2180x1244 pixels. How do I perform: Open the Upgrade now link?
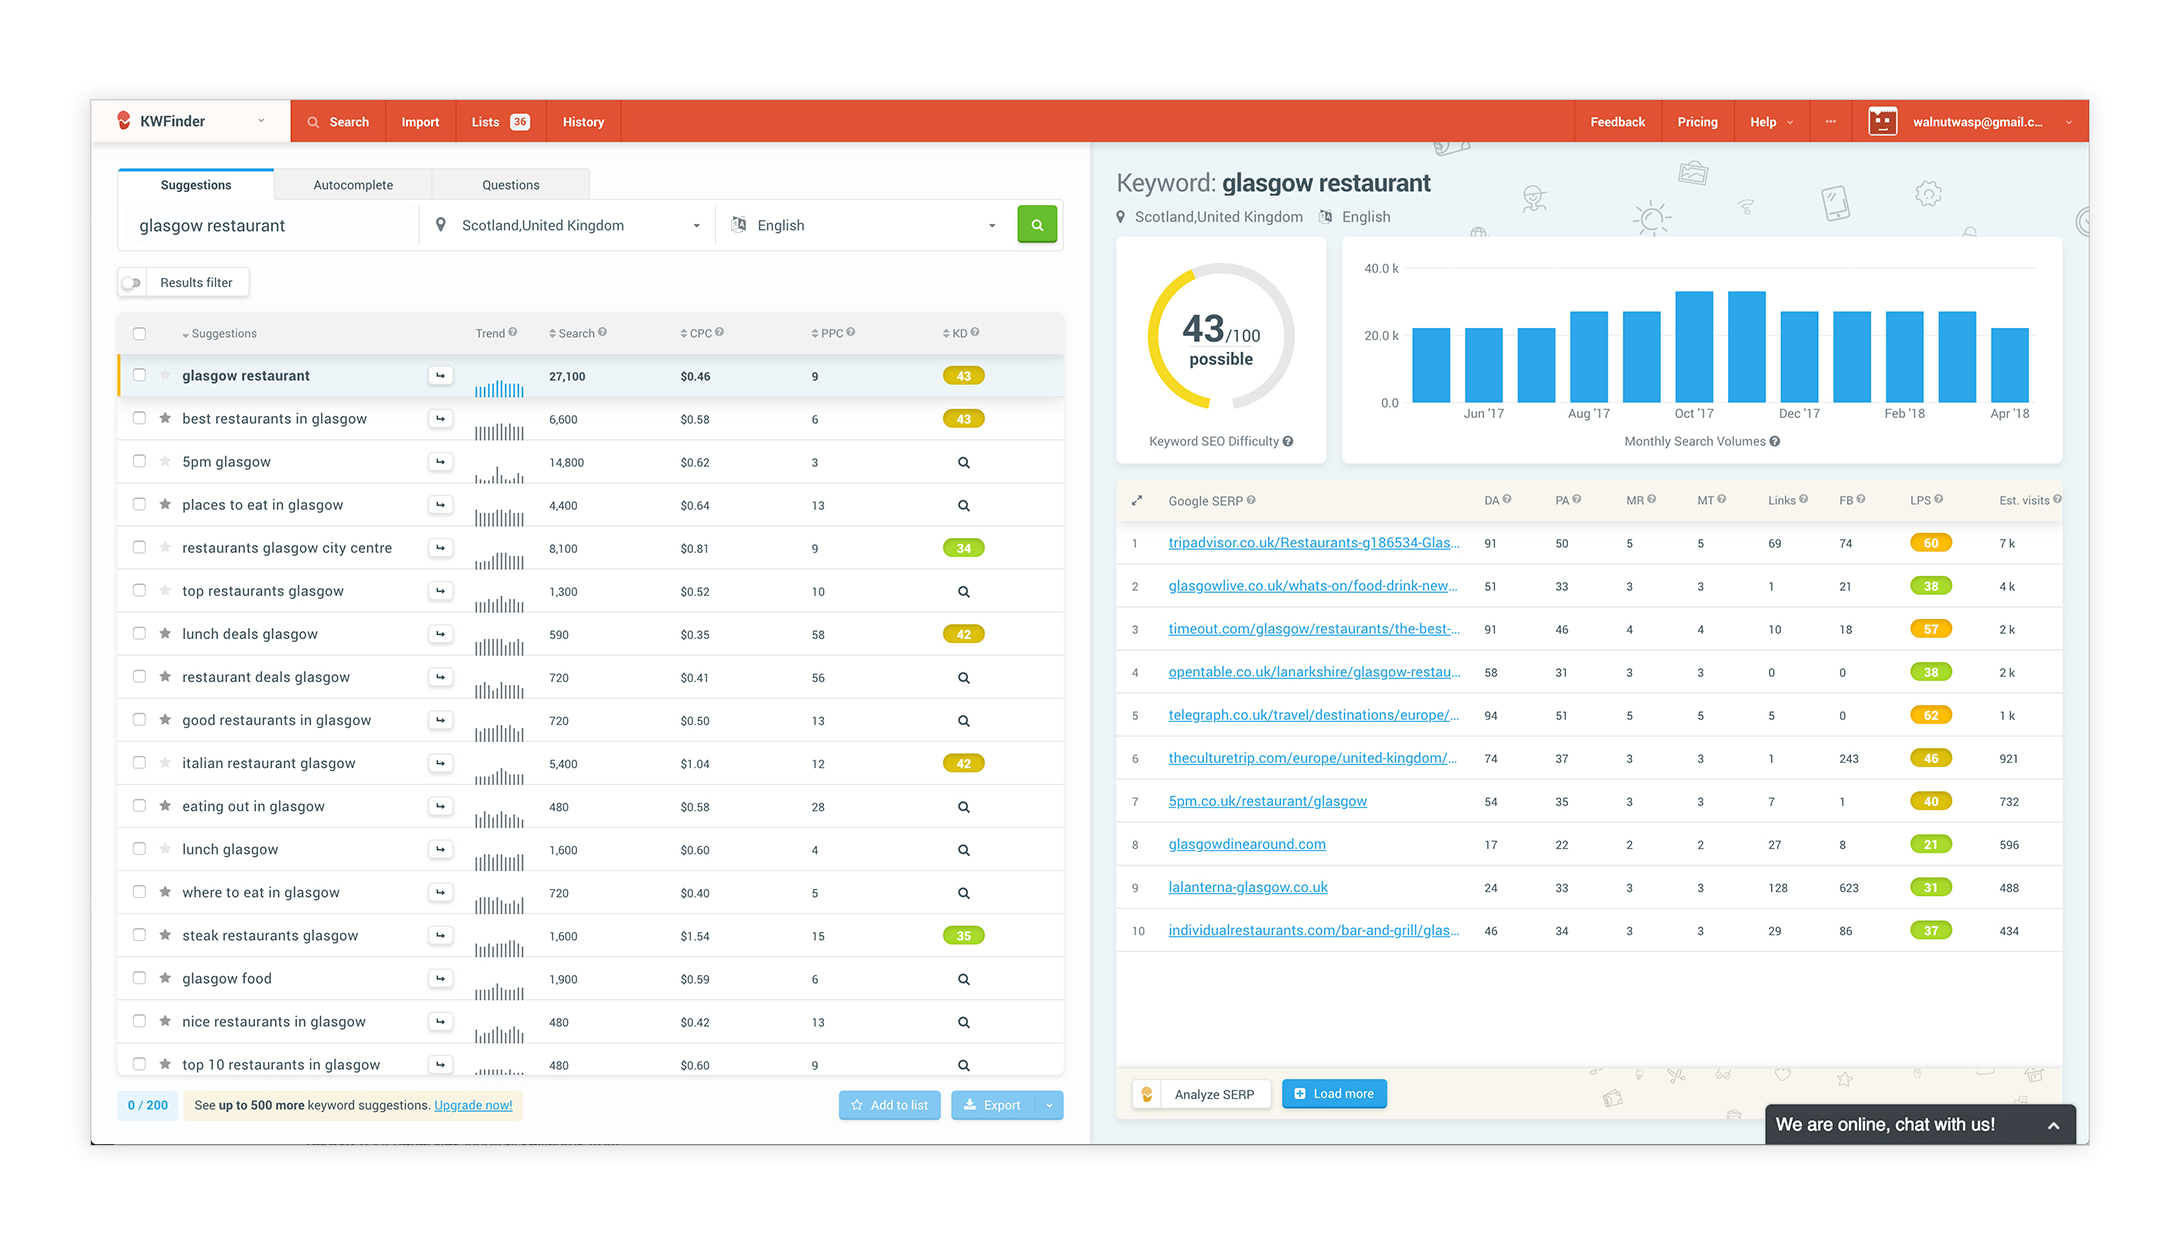pos(473,1105)
